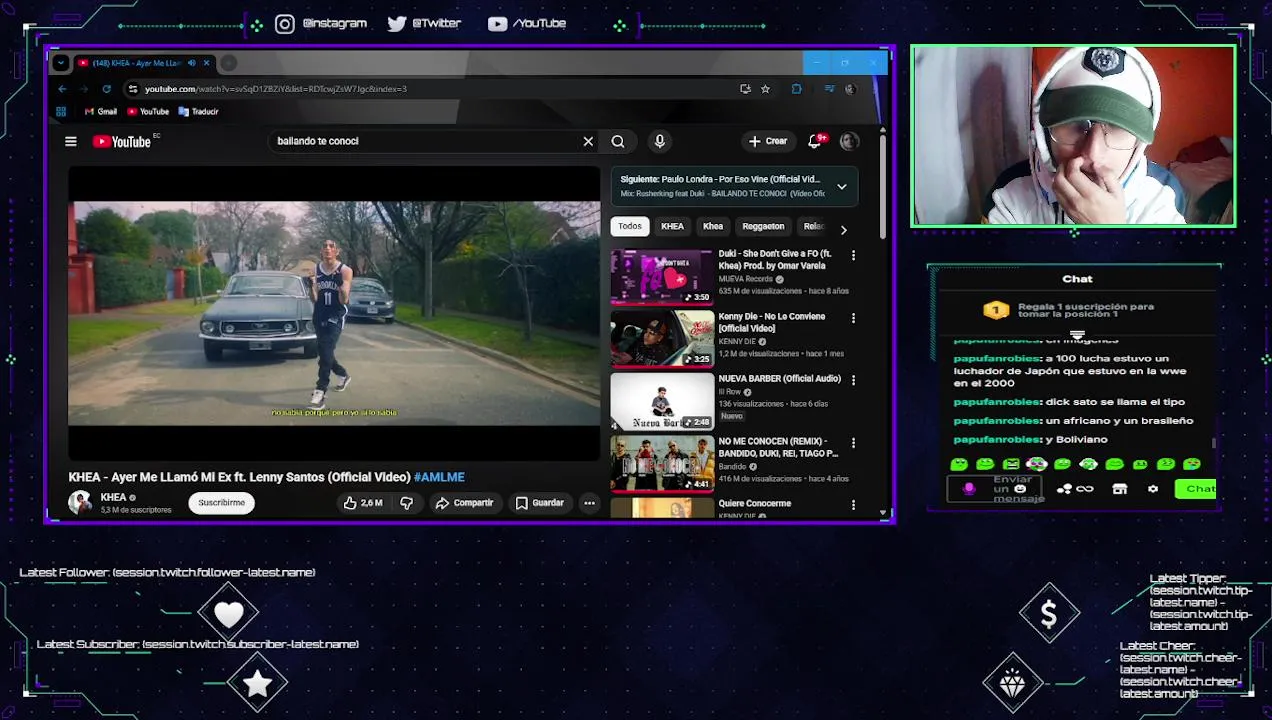Subscribe to KHEA via Suscribirme
1272x720 pixels.
[x=221, y=503]
